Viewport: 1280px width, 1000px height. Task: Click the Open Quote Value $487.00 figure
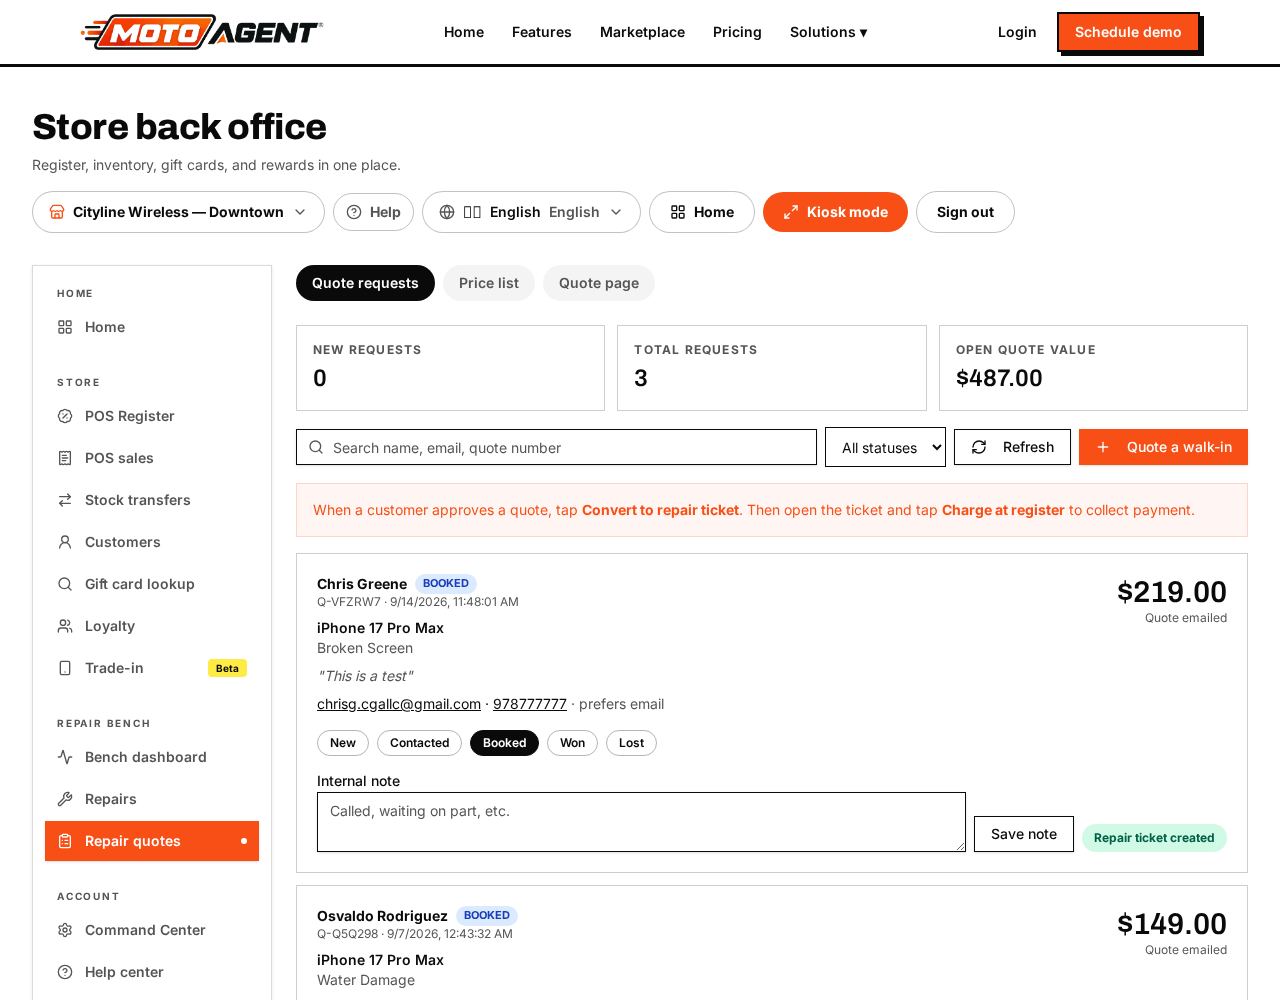[999, 378]
